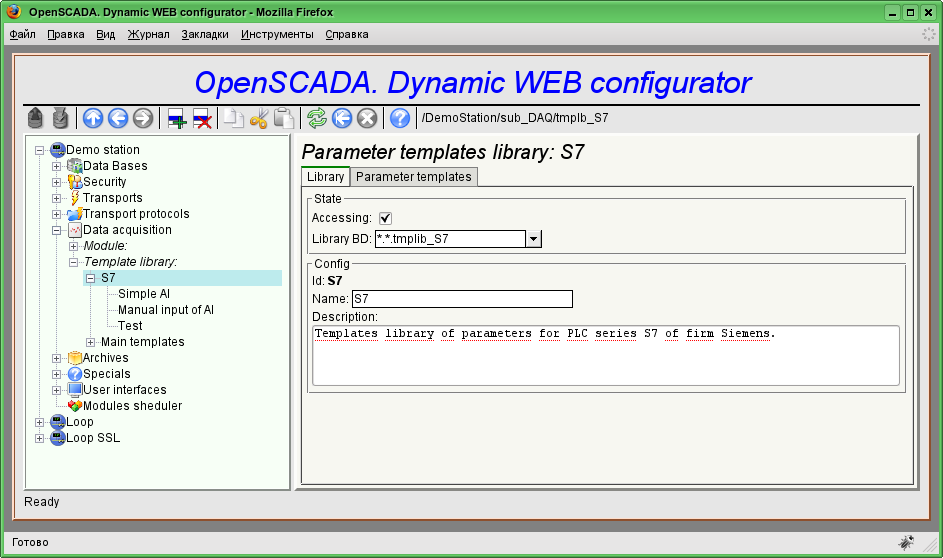This screenshot has height=558, width=943.
Task: Open the Archives tree entry
Action: coord(105,358)
